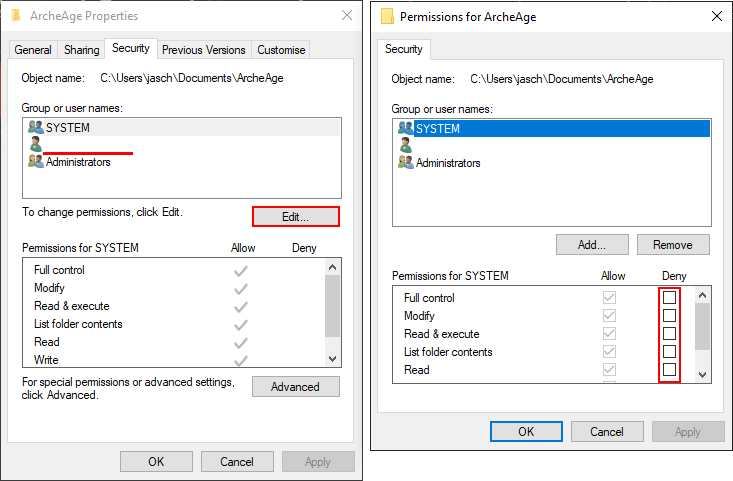Select SYSTEM in Properties user list
Image resolution: width=733 pixels, height=481 pixels.
[182, 127]
